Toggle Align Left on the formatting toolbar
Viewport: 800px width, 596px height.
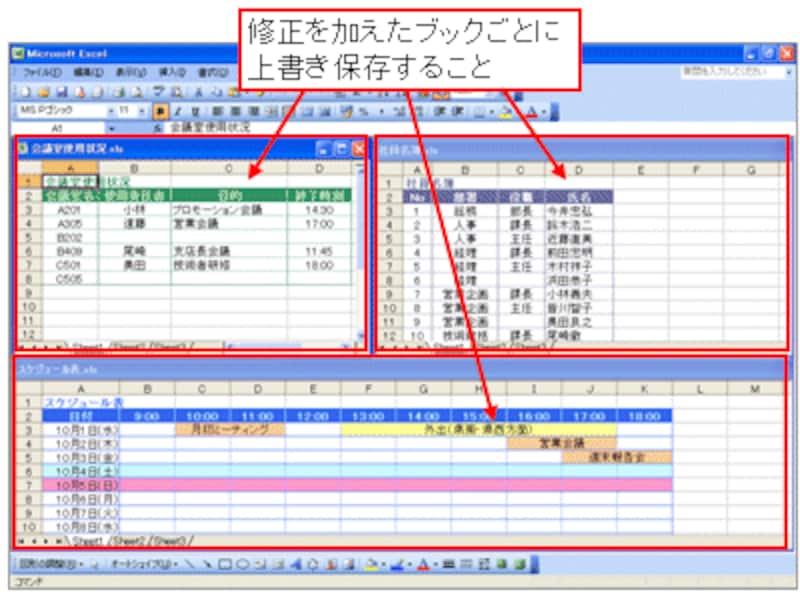coord(217,111)
